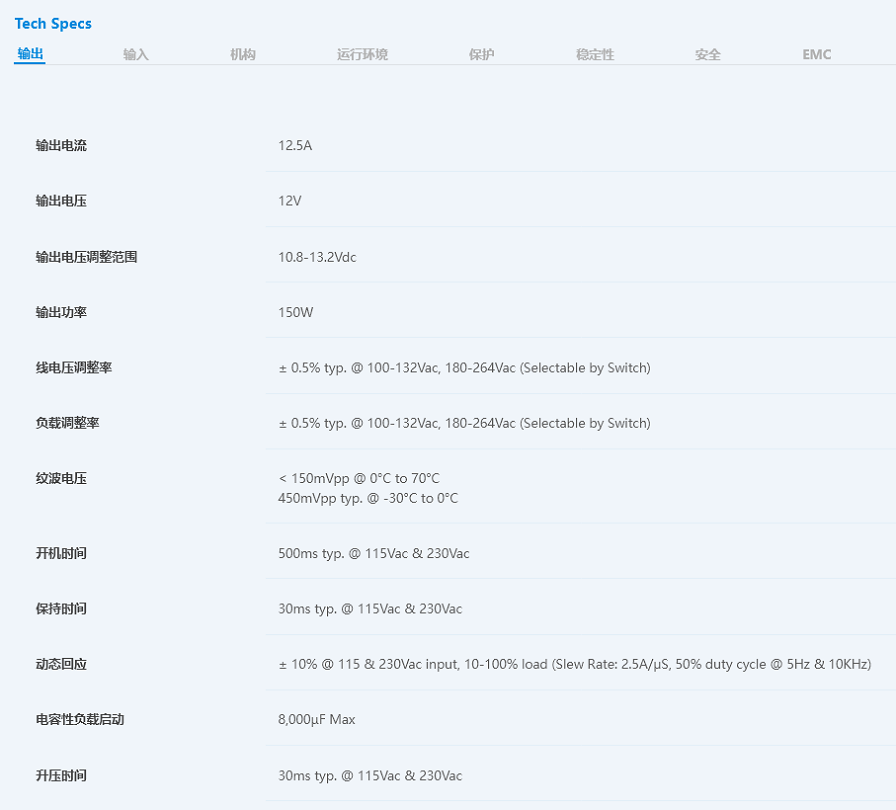This screenshot has height=810, width=896.
Task: Open the 保护 tab
Action: click(x=481, y=54)
